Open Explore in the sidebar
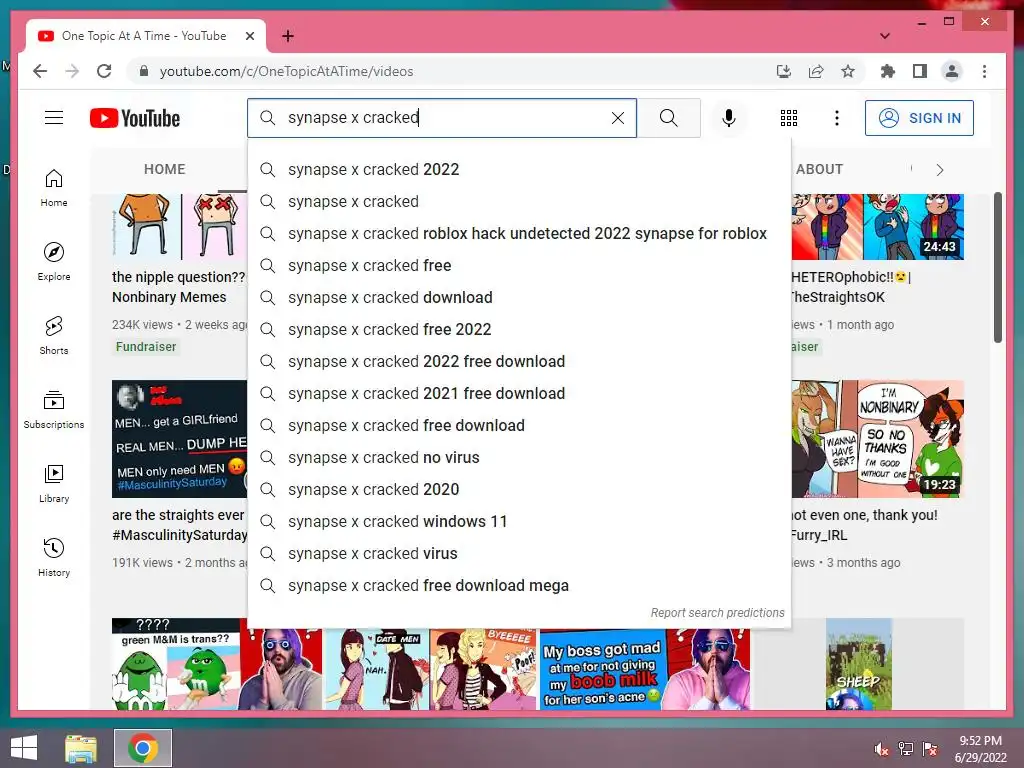Image resolution: width=1024 pixels, height=768 pixels. (54, 262)
